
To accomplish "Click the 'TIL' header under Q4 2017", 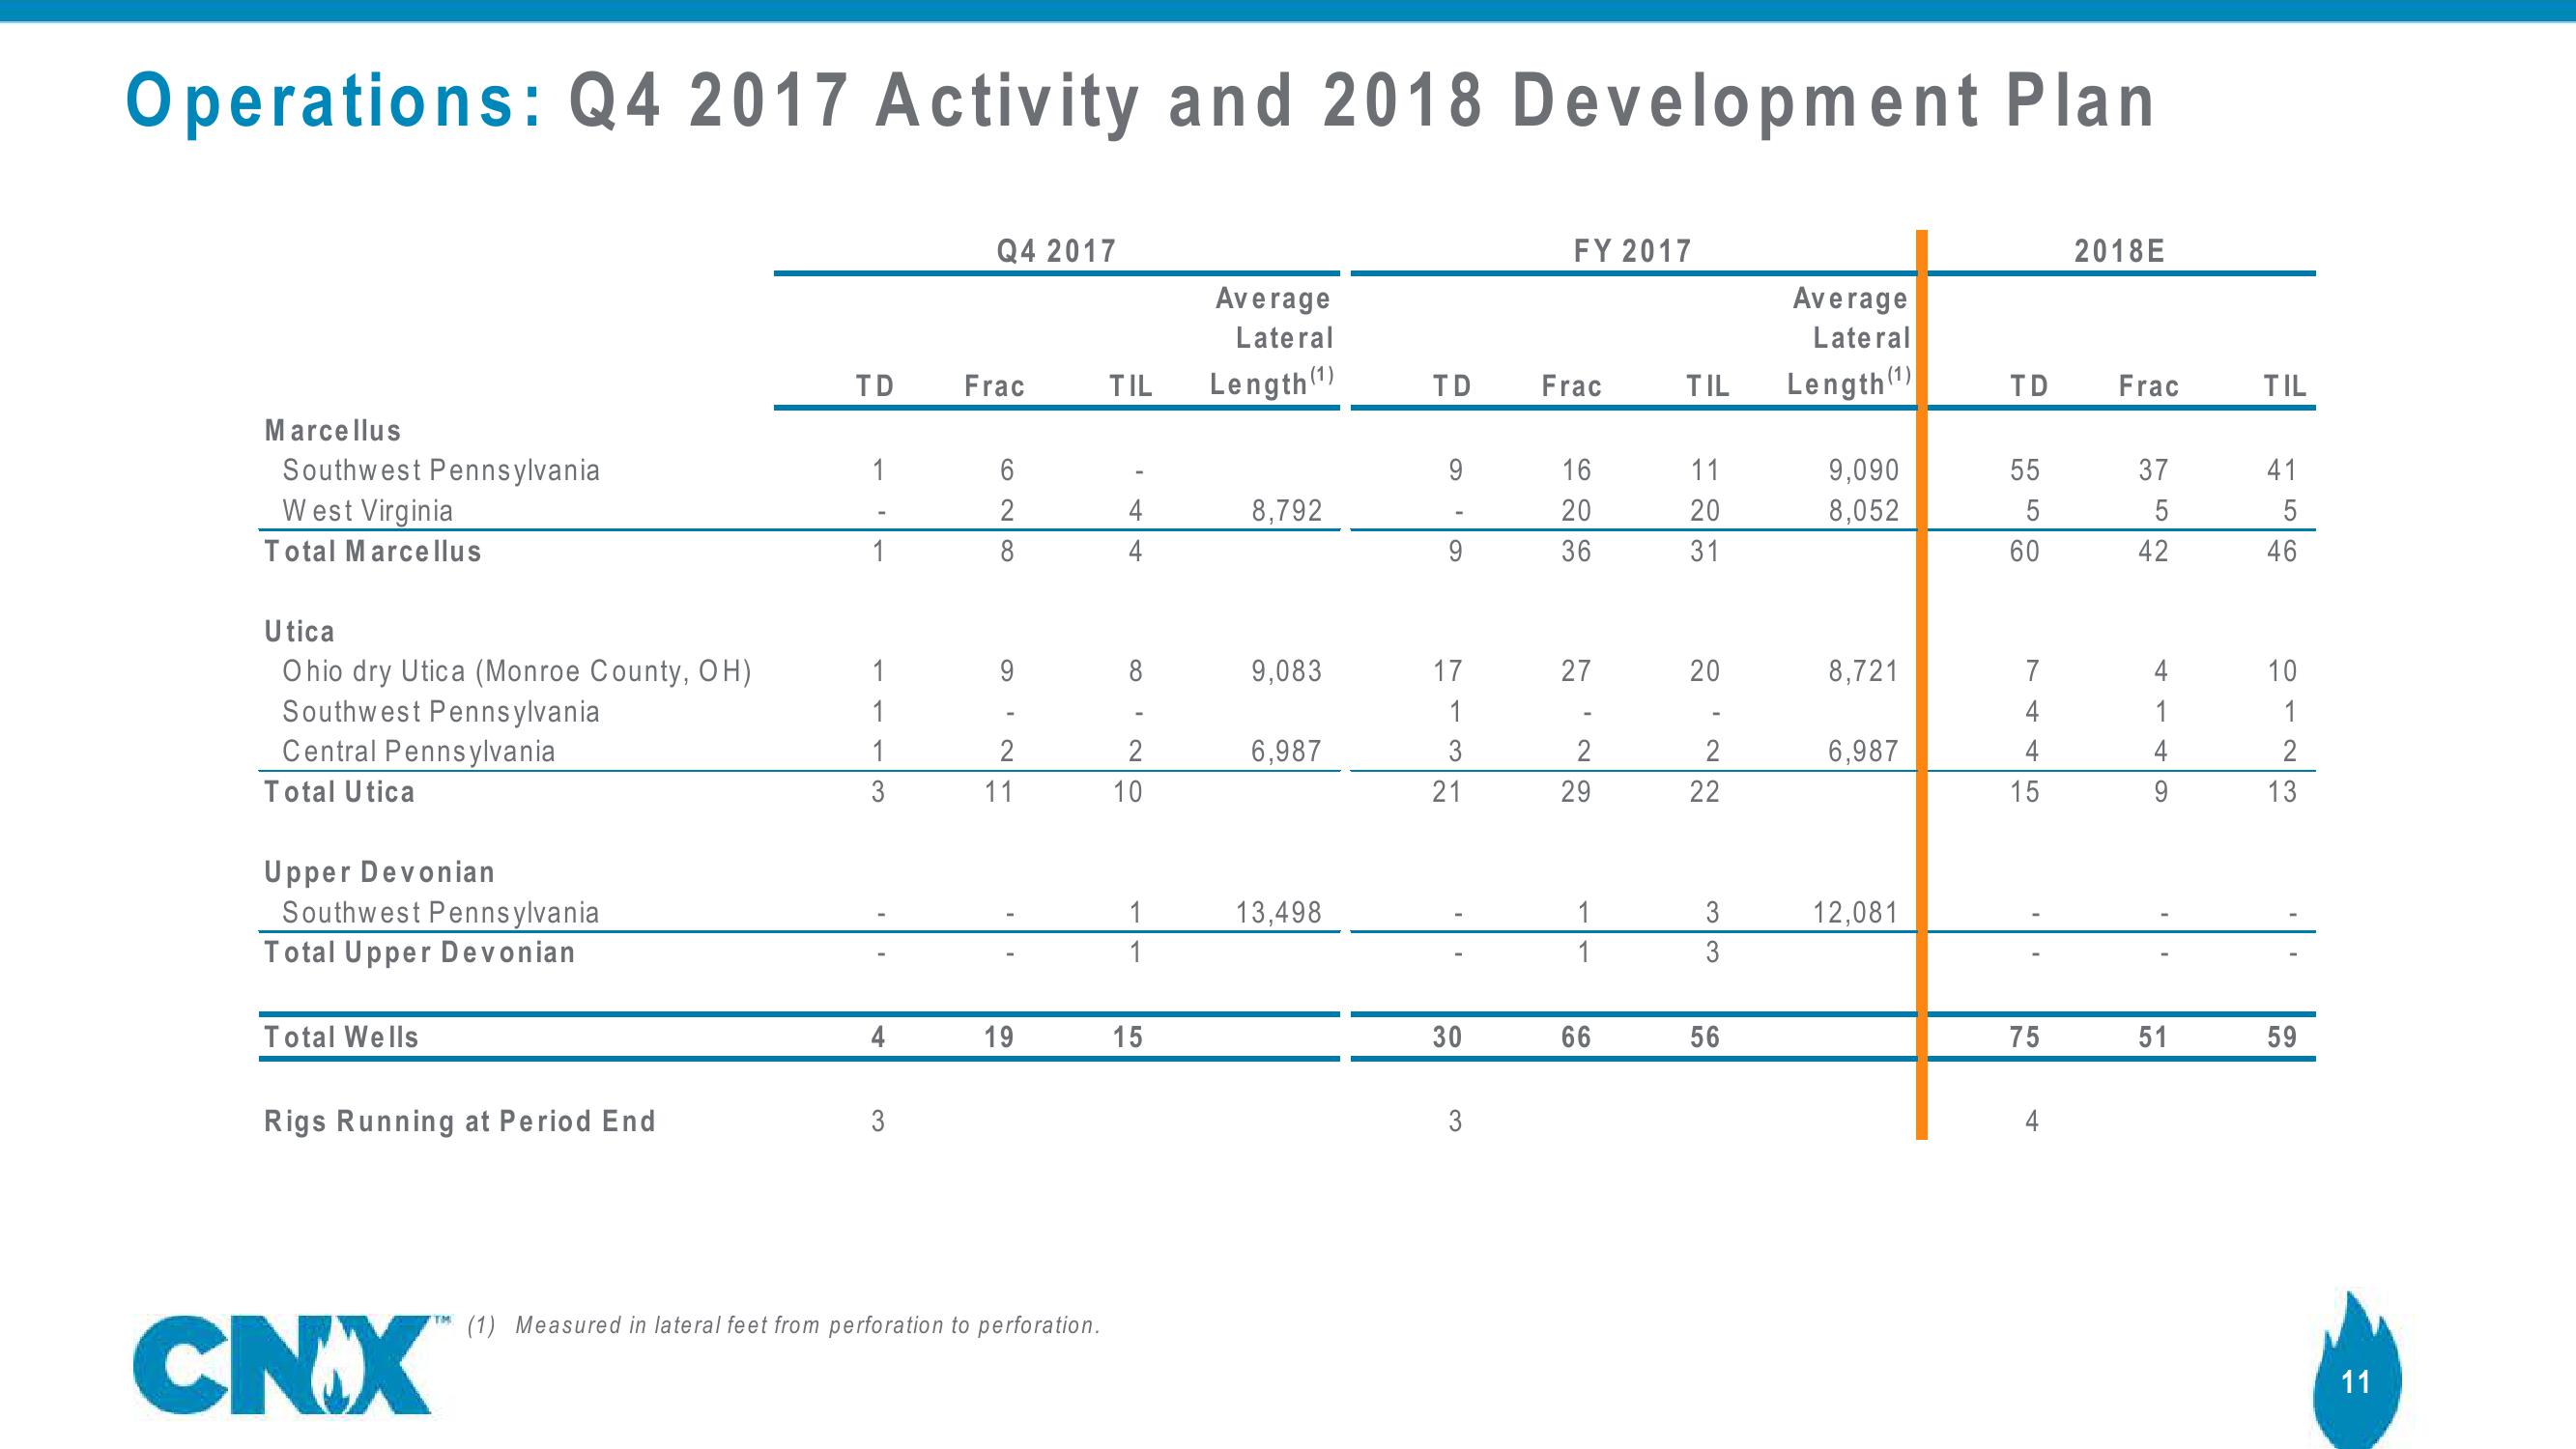I will (x=1131, y=386).
